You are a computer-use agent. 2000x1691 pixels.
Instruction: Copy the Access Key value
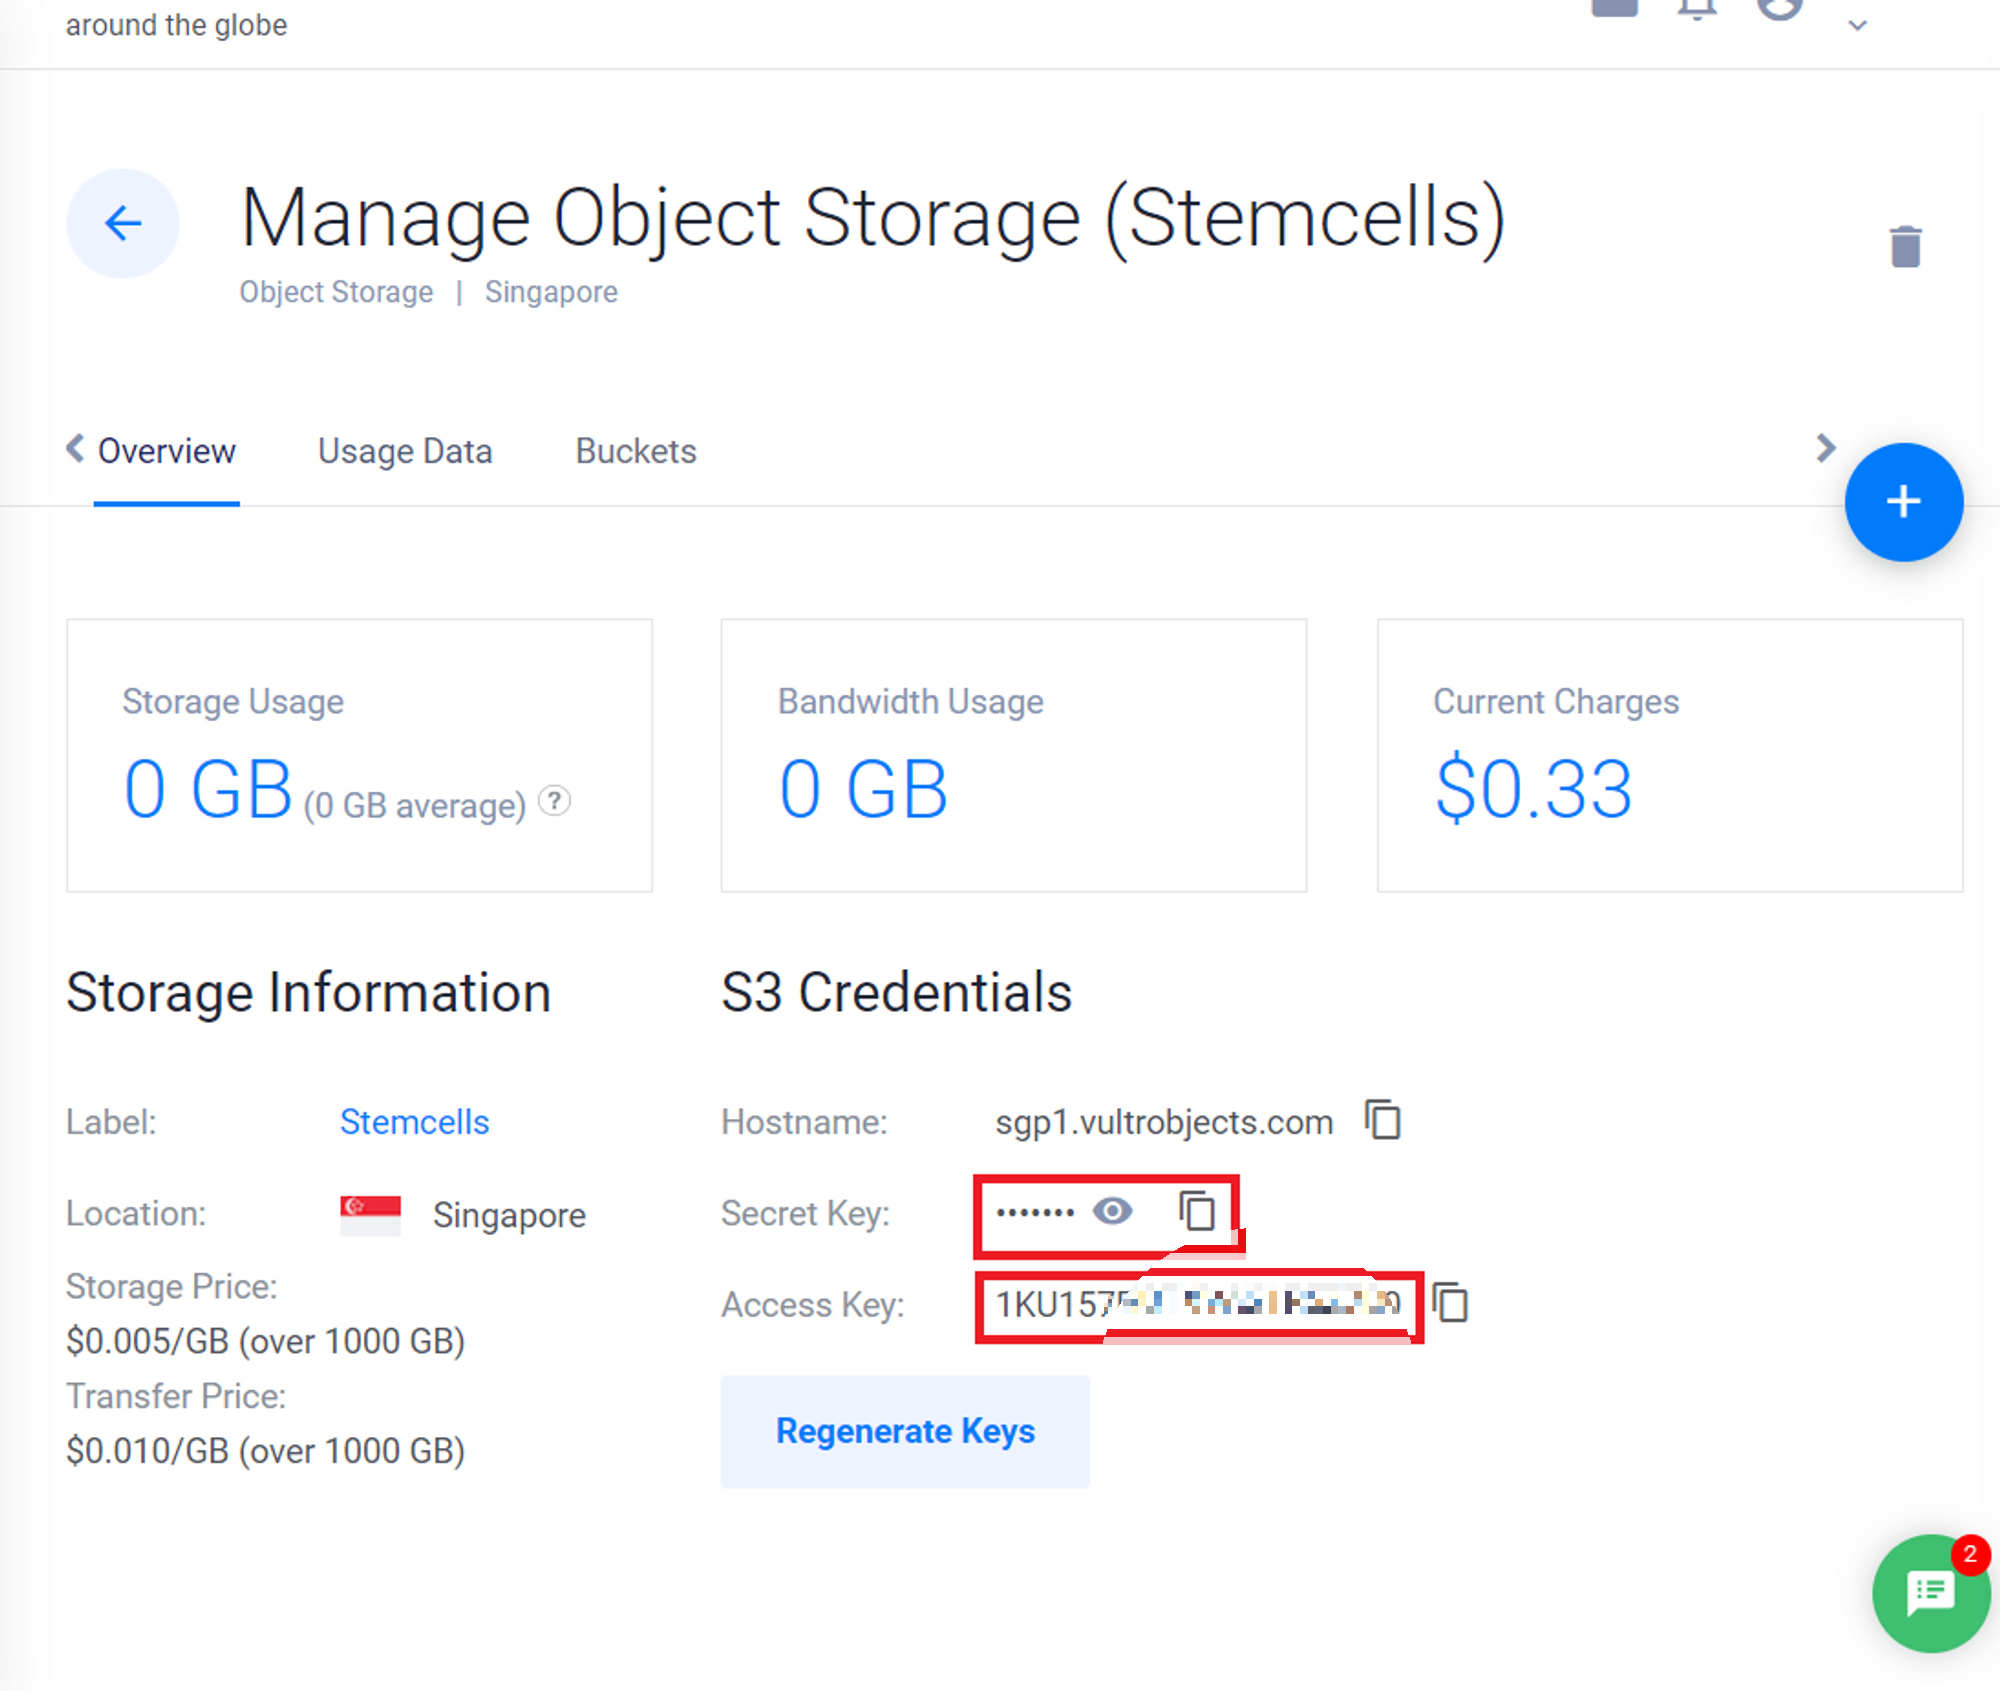pos(1451,1303)
